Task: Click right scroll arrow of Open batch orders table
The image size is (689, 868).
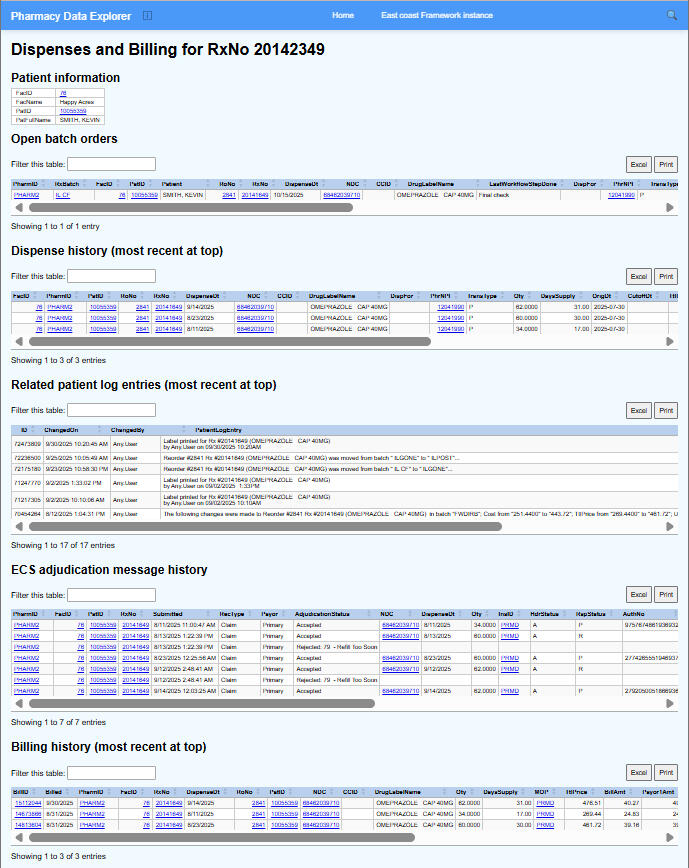Action: pyautogui.click(x=671, y=207)
